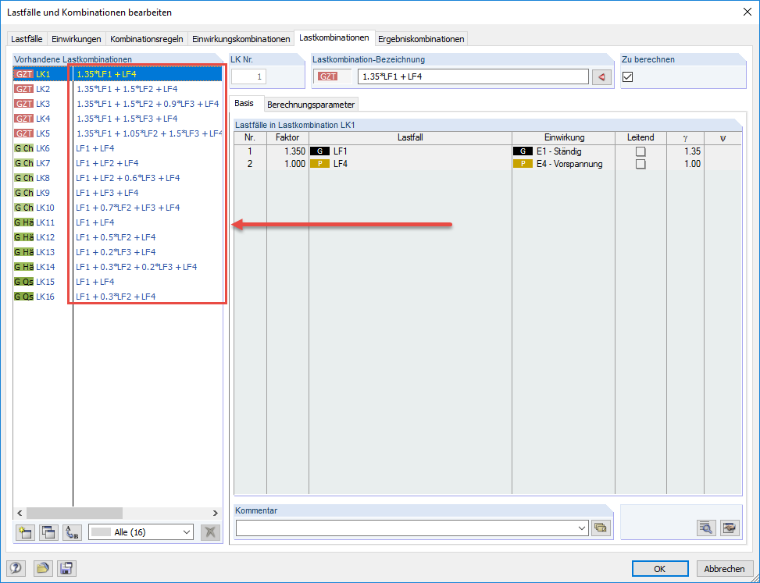Click the details magnifier icon bottom right
Viewport: 760px width, 583px height.
coord(706,527)
